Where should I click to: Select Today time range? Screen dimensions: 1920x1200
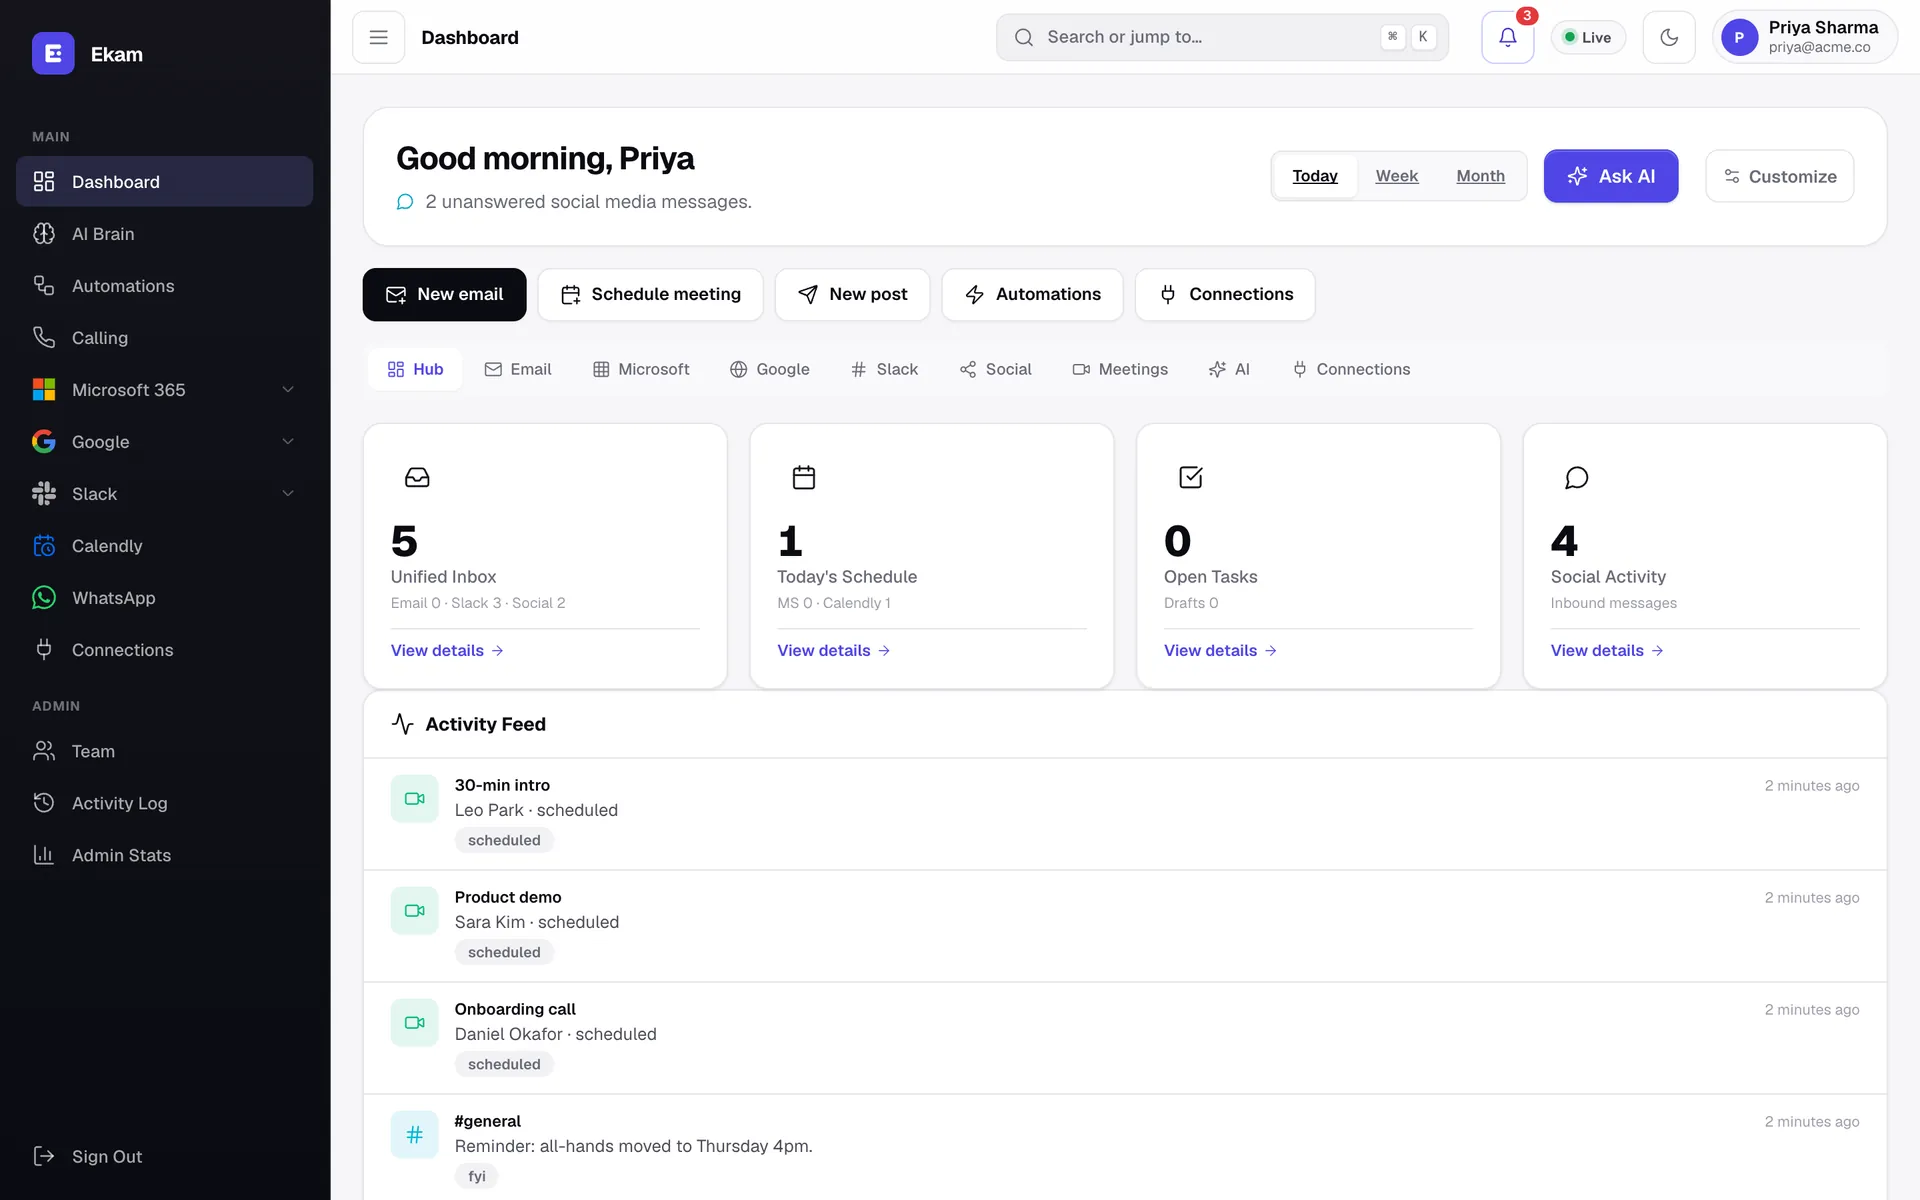tap(1314, 176)
